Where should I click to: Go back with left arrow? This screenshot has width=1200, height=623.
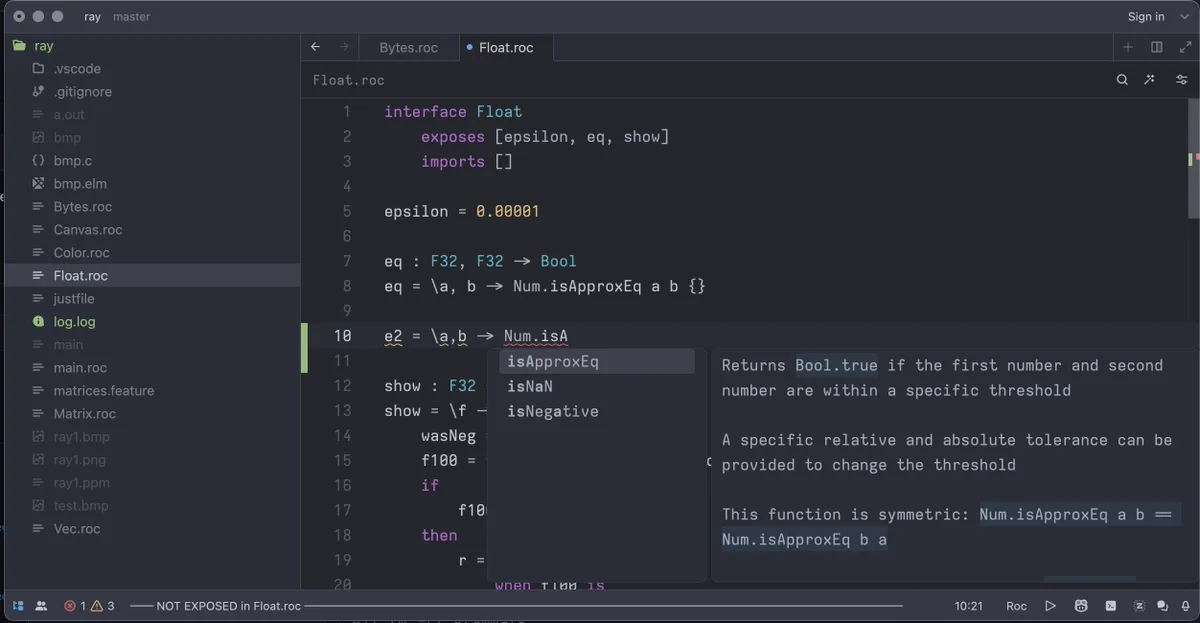[x=316, y=47]
